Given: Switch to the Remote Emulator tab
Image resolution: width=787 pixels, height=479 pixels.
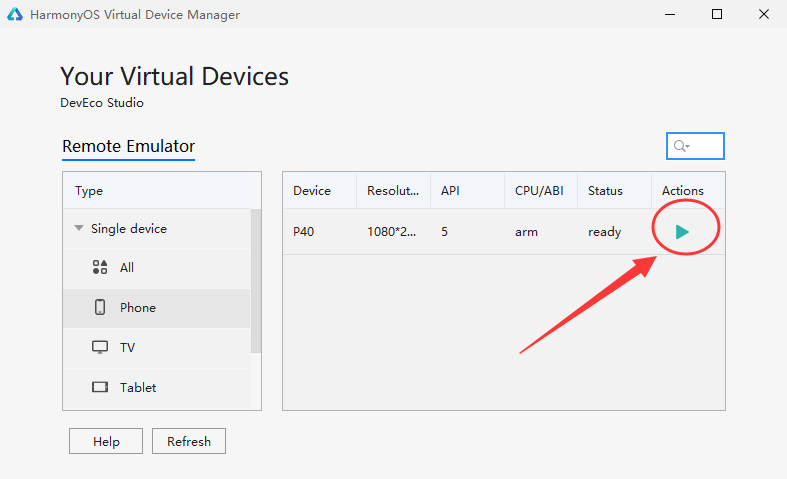Looking at the screenshot, I should (x=128, y=146).
